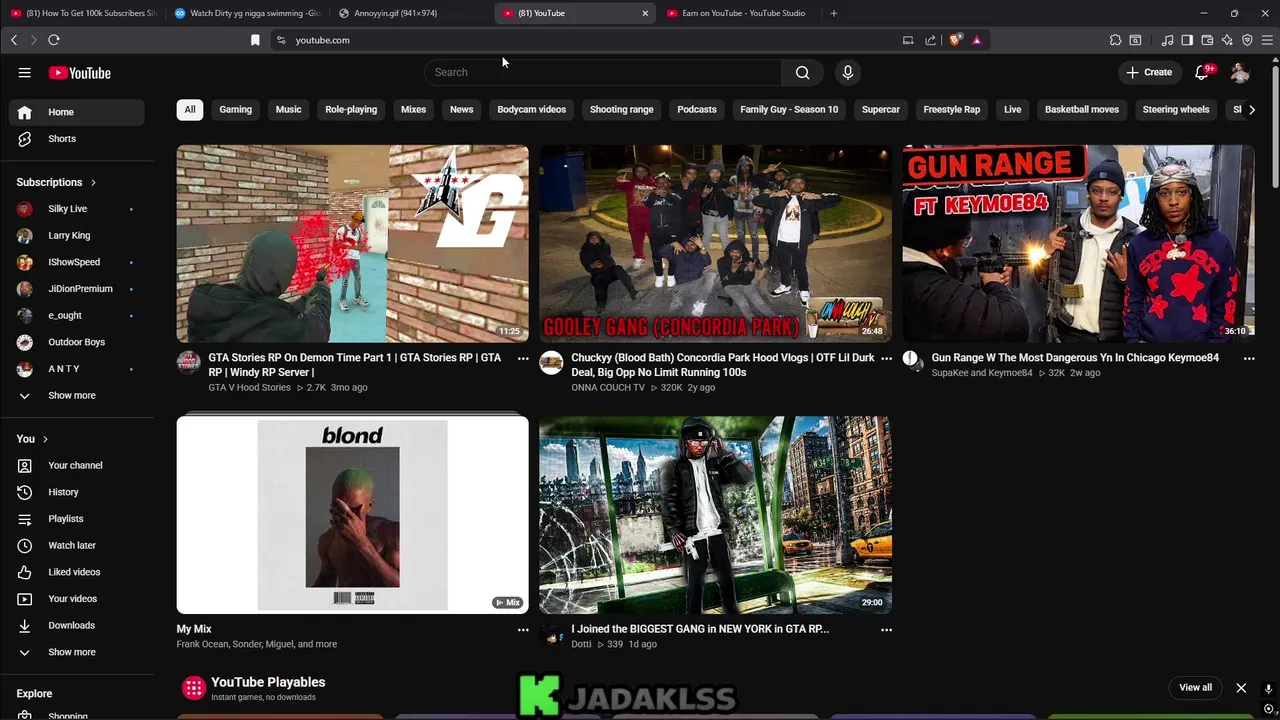Image resolution: width=1280 pixels, height=720 pixels.
Task: Open Playlists in sidebar
Action: (x=77, y=519)
